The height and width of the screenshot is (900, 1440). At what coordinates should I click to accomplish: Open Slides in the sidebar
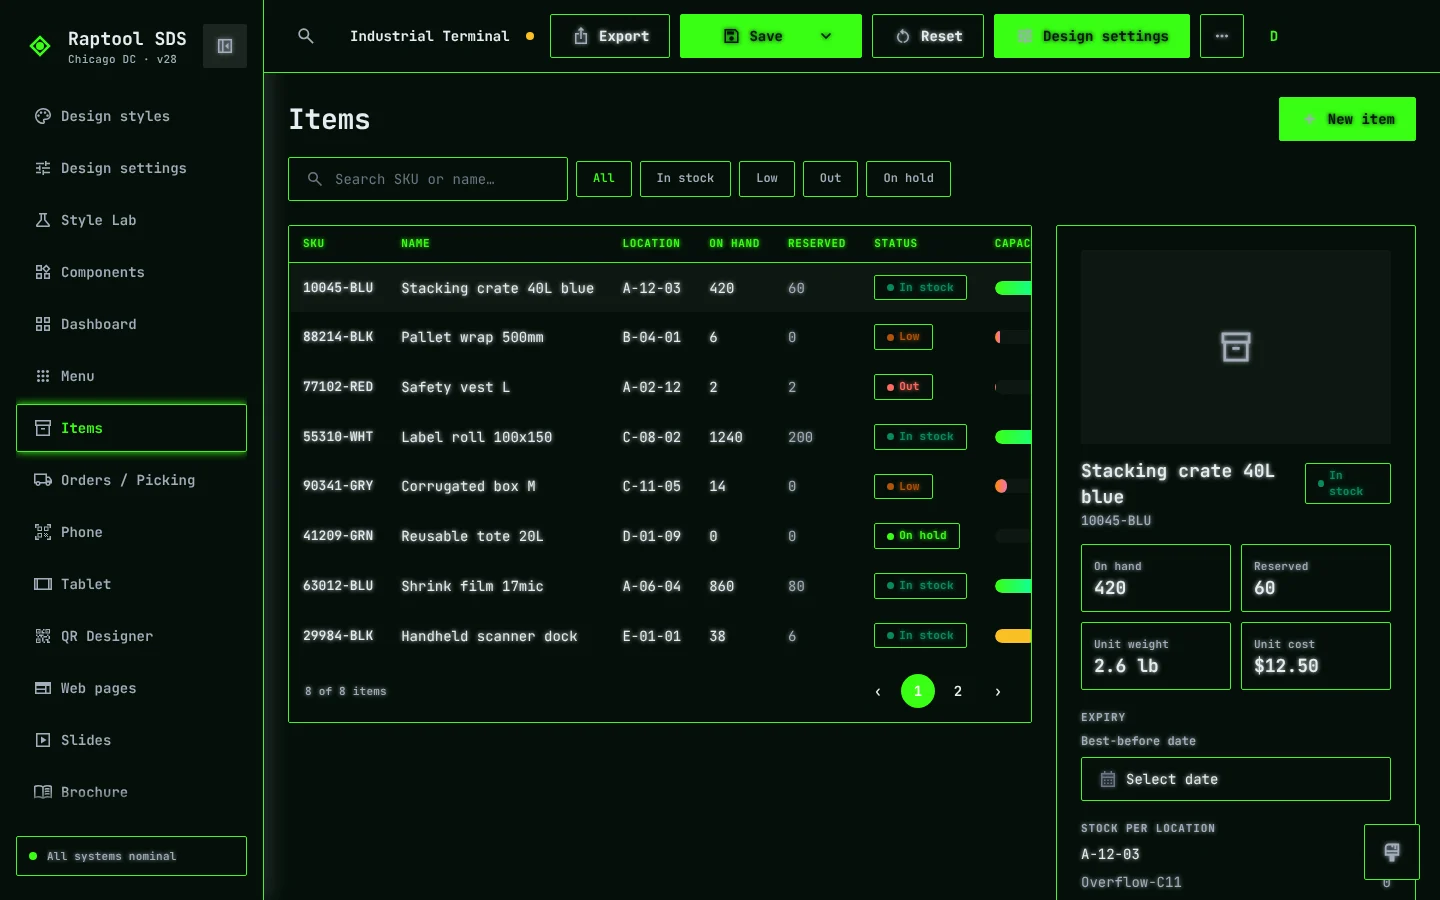(x=131, y=740)
